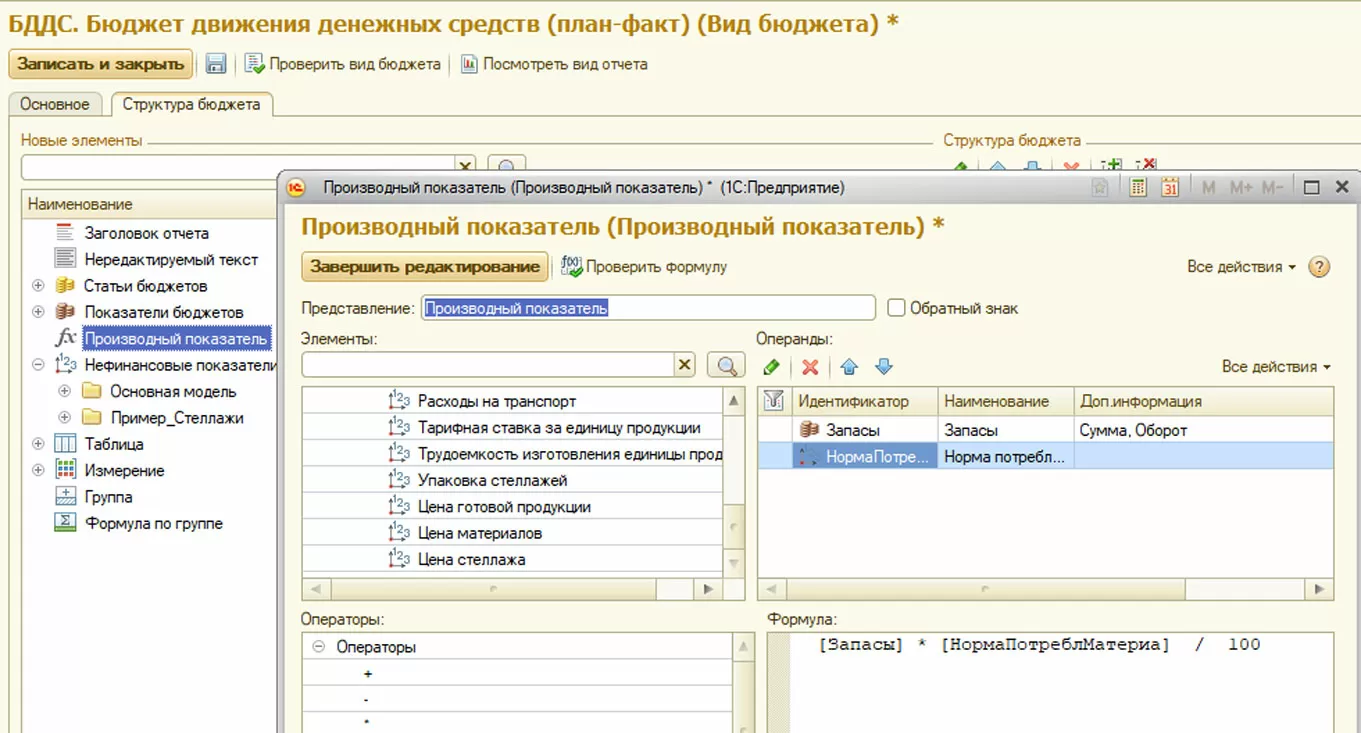The height and width of the screenshot is (733, 1361).
Task: Click the green pencil edit operand icon
Action: pos(771,367)
